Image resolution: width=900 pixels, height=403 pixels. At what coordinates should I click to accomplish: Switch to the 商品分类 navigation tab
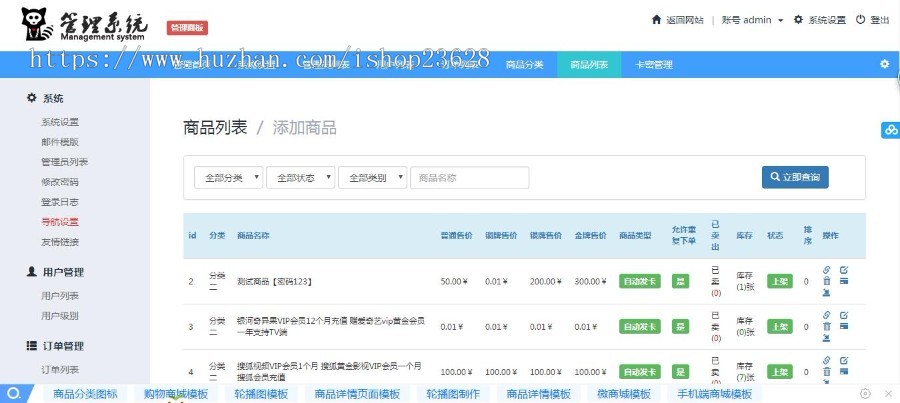[525, 64]
